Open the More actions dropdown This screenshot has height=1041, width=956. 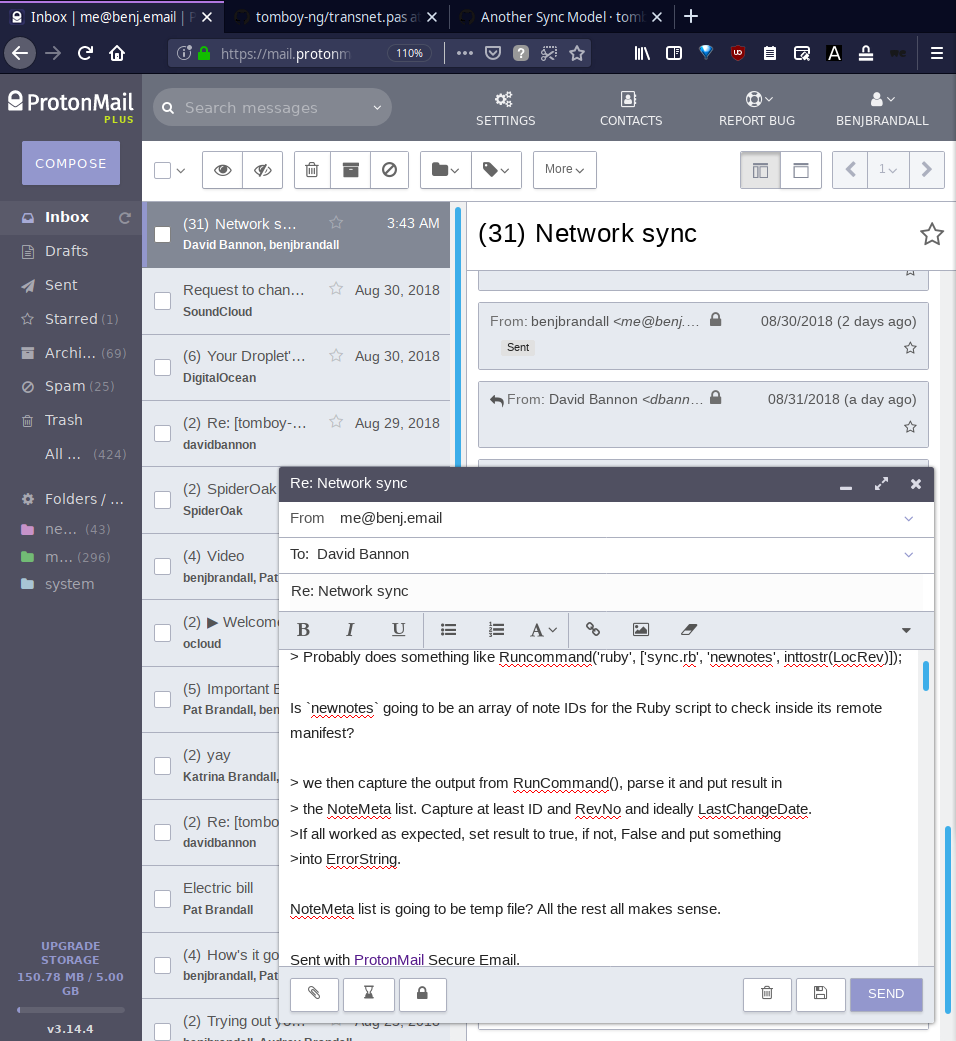coord(564,170)
